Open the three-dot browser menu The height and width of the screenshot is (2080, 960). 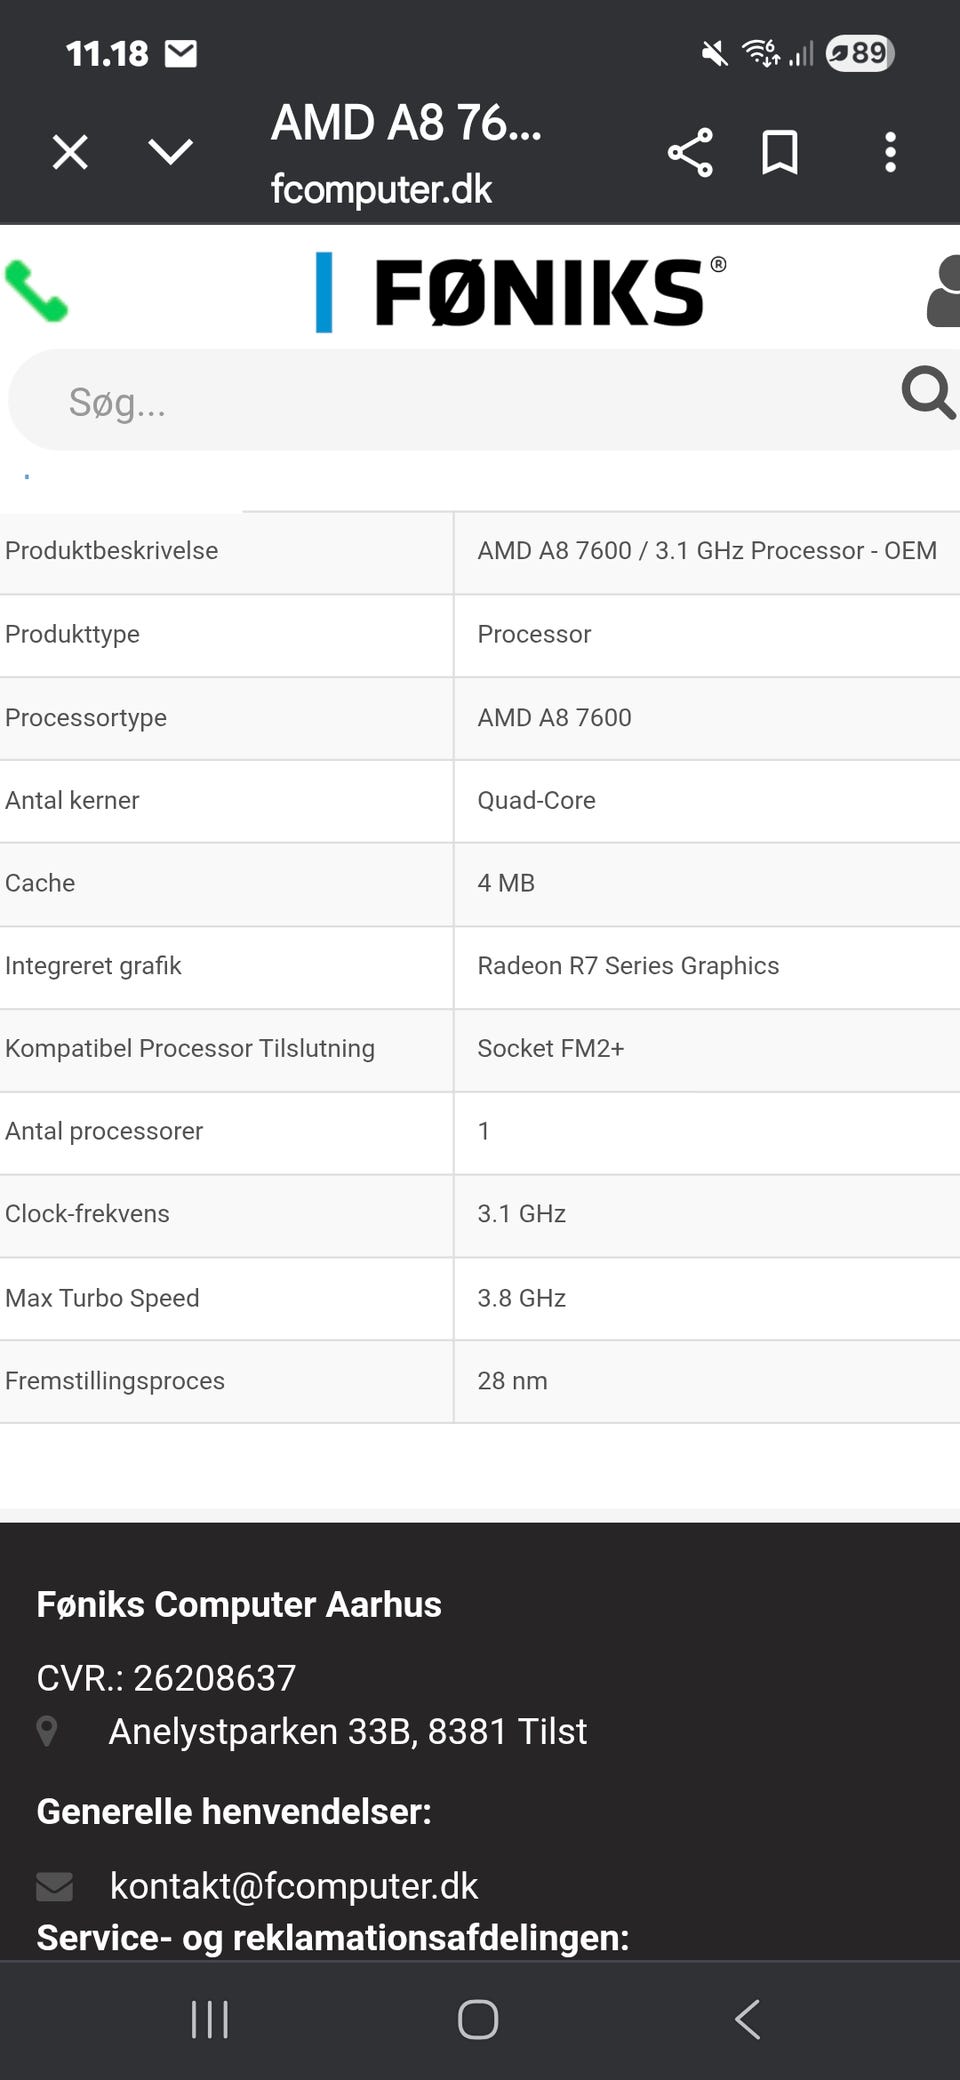pyautogui.click(x=890, y=153)
